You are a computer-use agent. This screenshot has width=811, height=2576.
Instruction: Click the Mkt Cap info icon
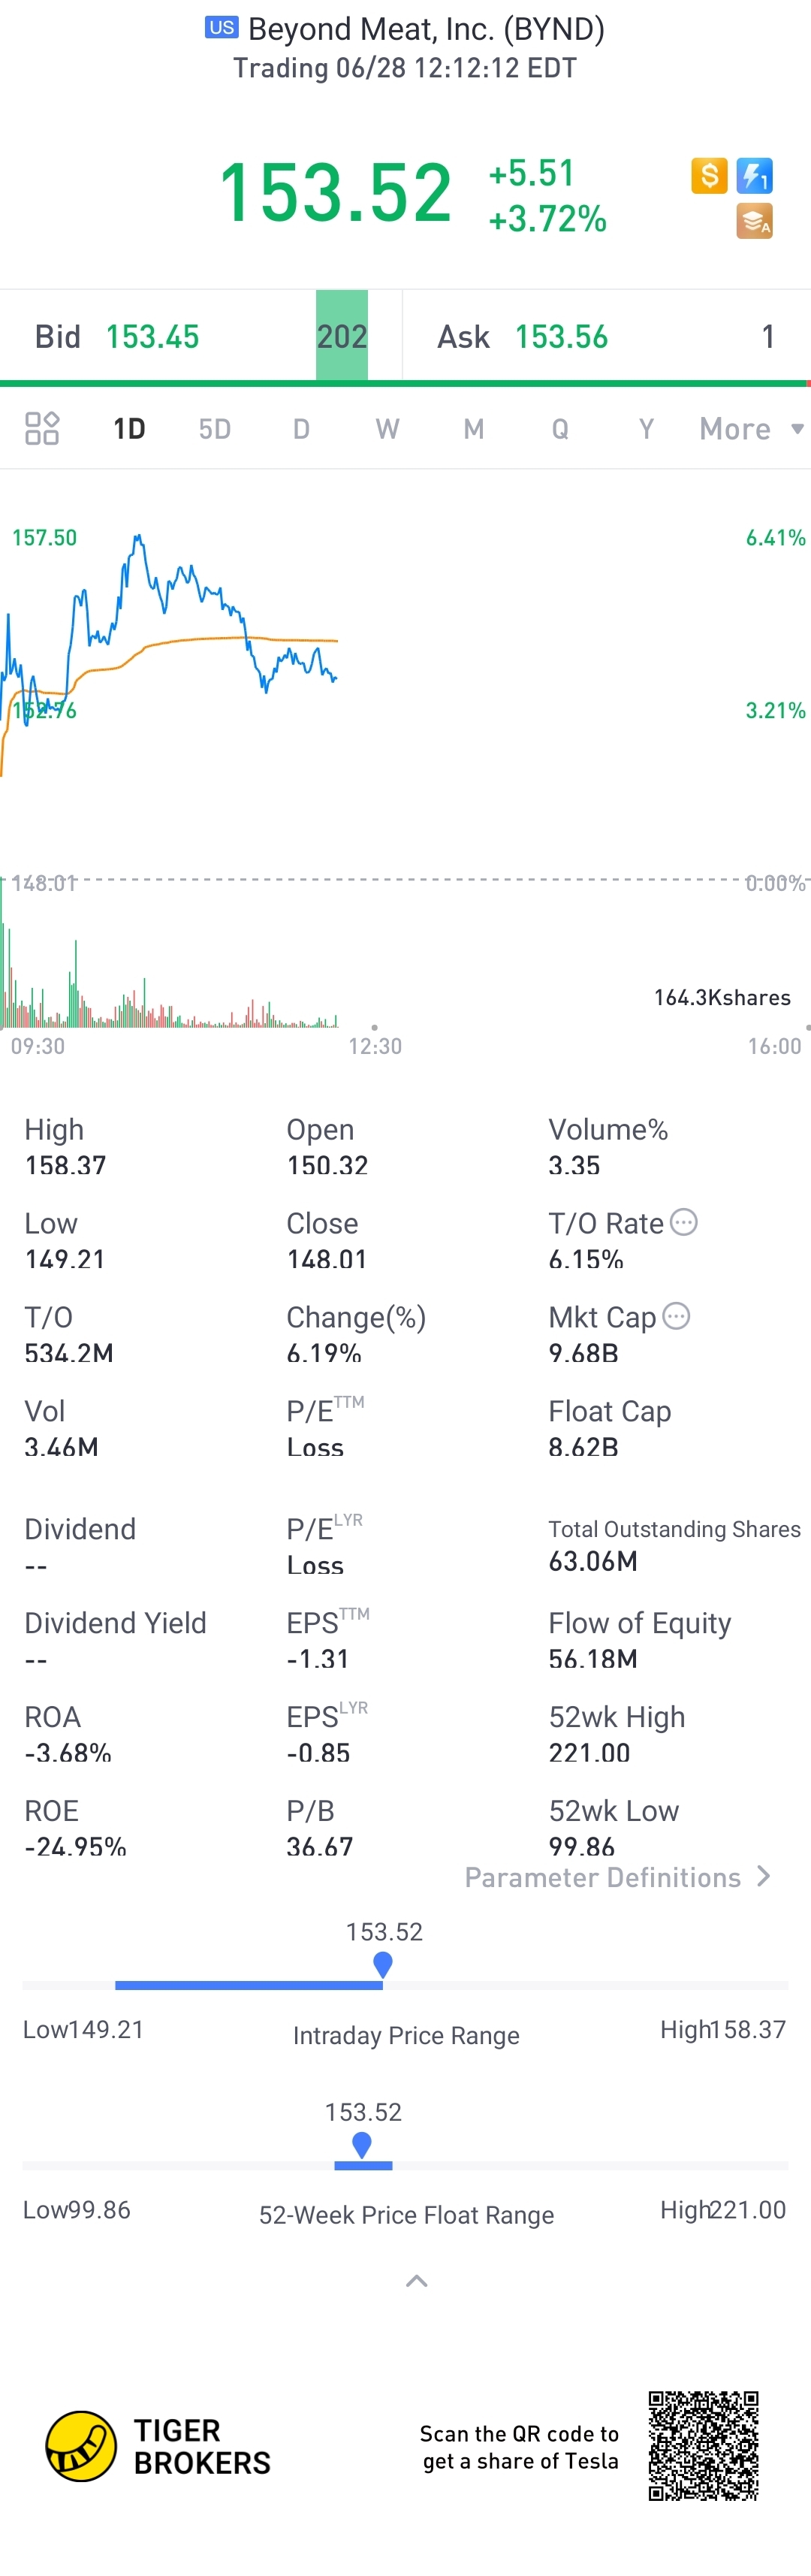click(x=676, y=1316)
